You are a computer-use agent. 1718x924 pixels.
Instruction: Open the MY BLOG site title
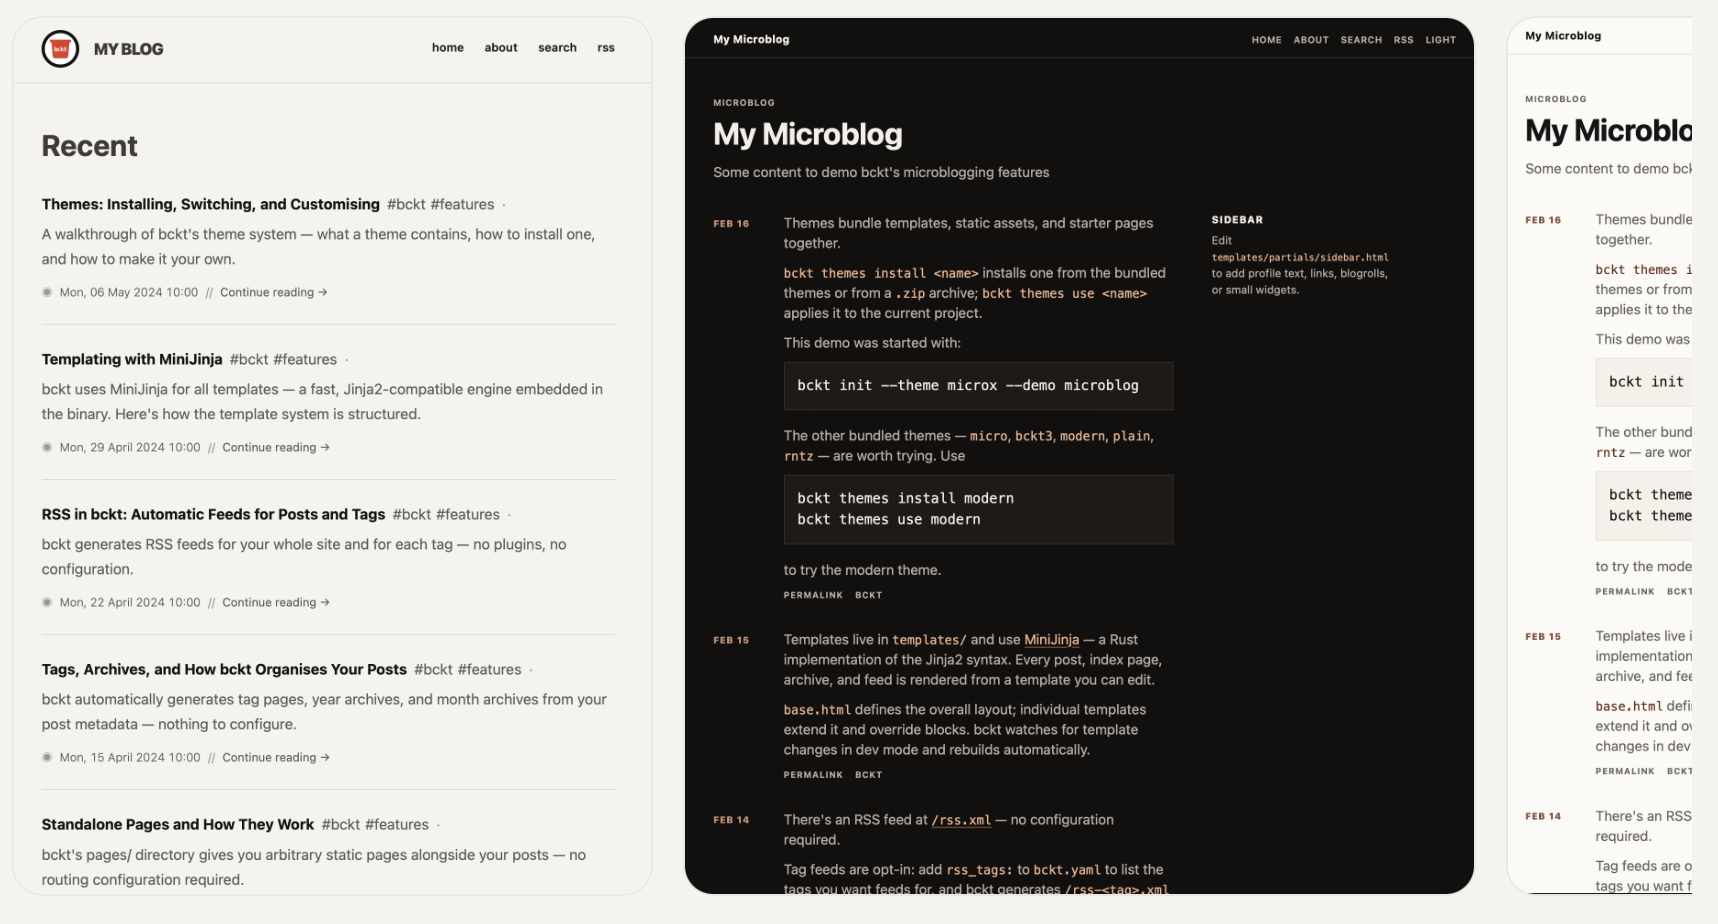tap(128, 49)
